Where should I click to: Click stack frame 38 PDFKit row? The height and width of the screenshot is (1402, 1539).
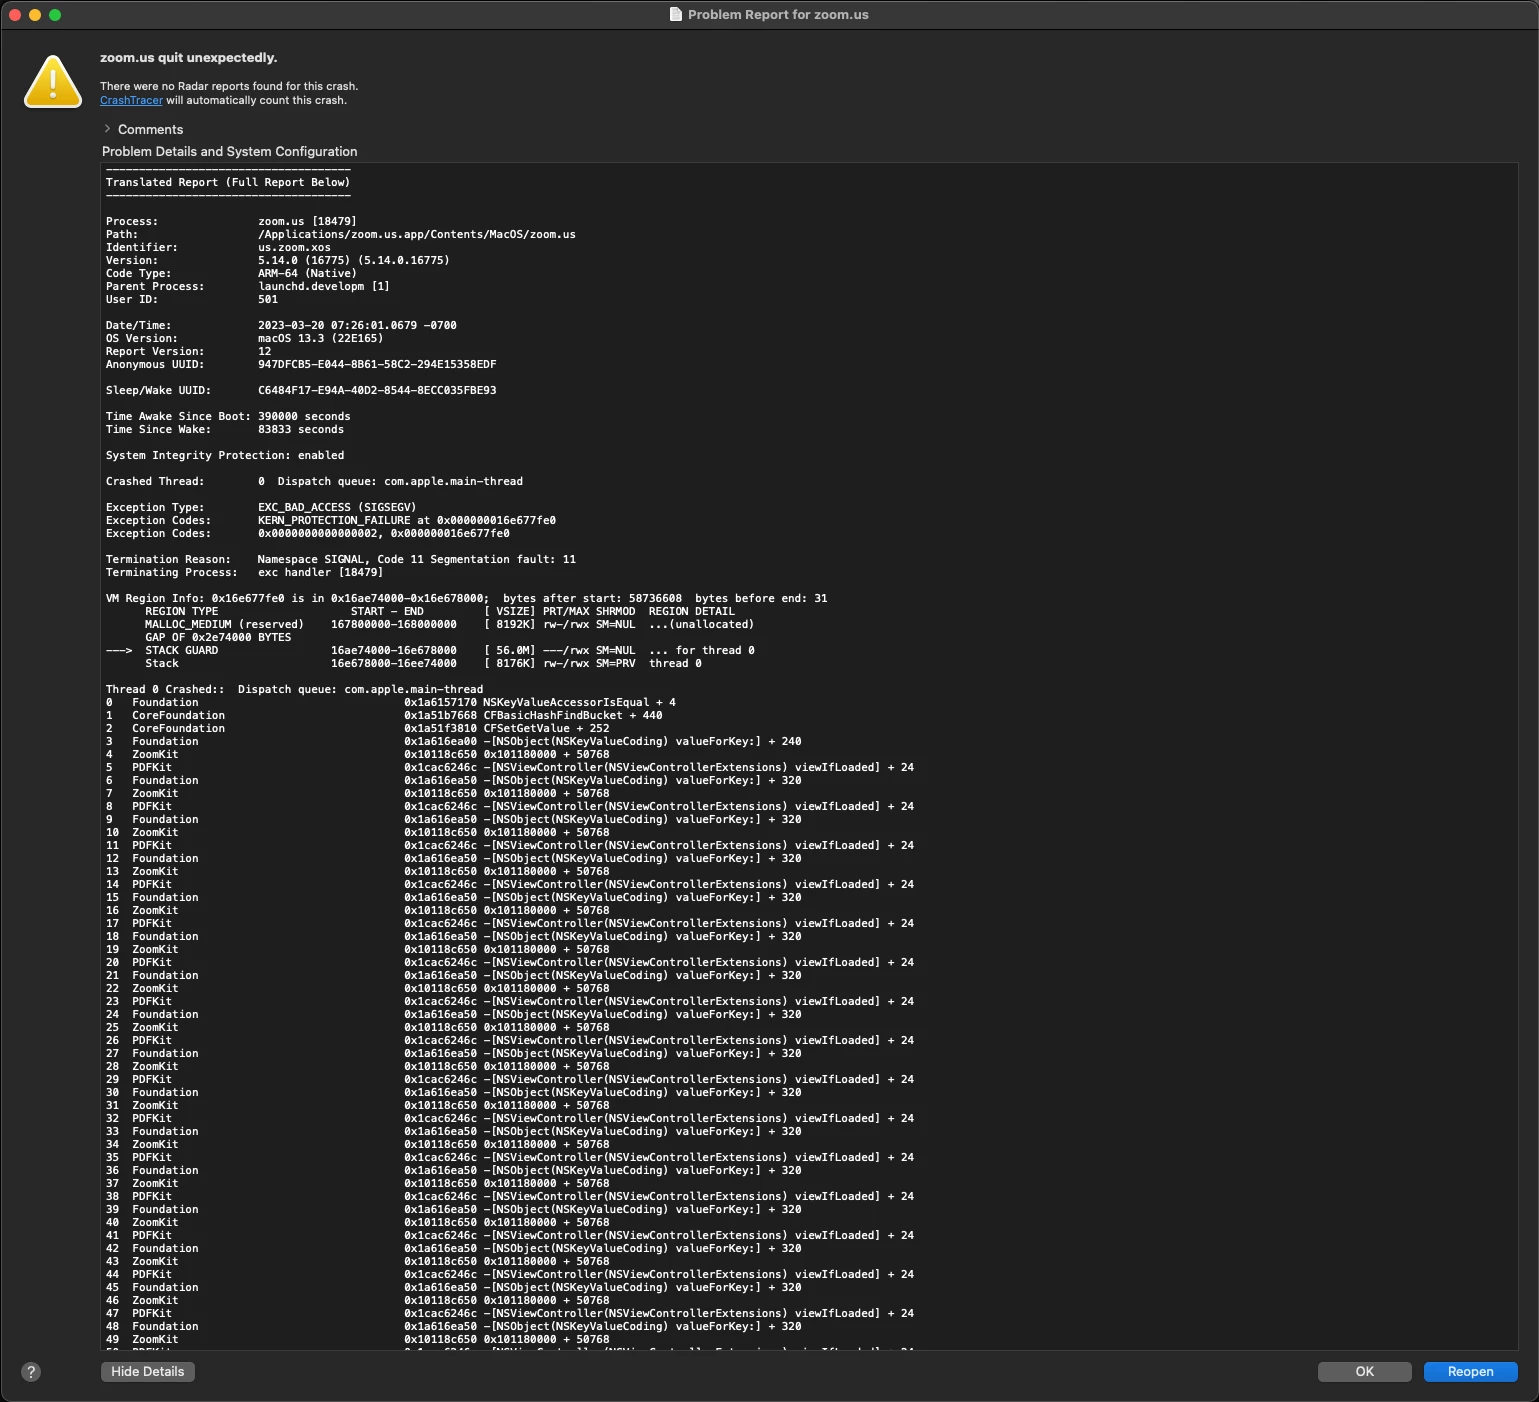coord(510,1196)
